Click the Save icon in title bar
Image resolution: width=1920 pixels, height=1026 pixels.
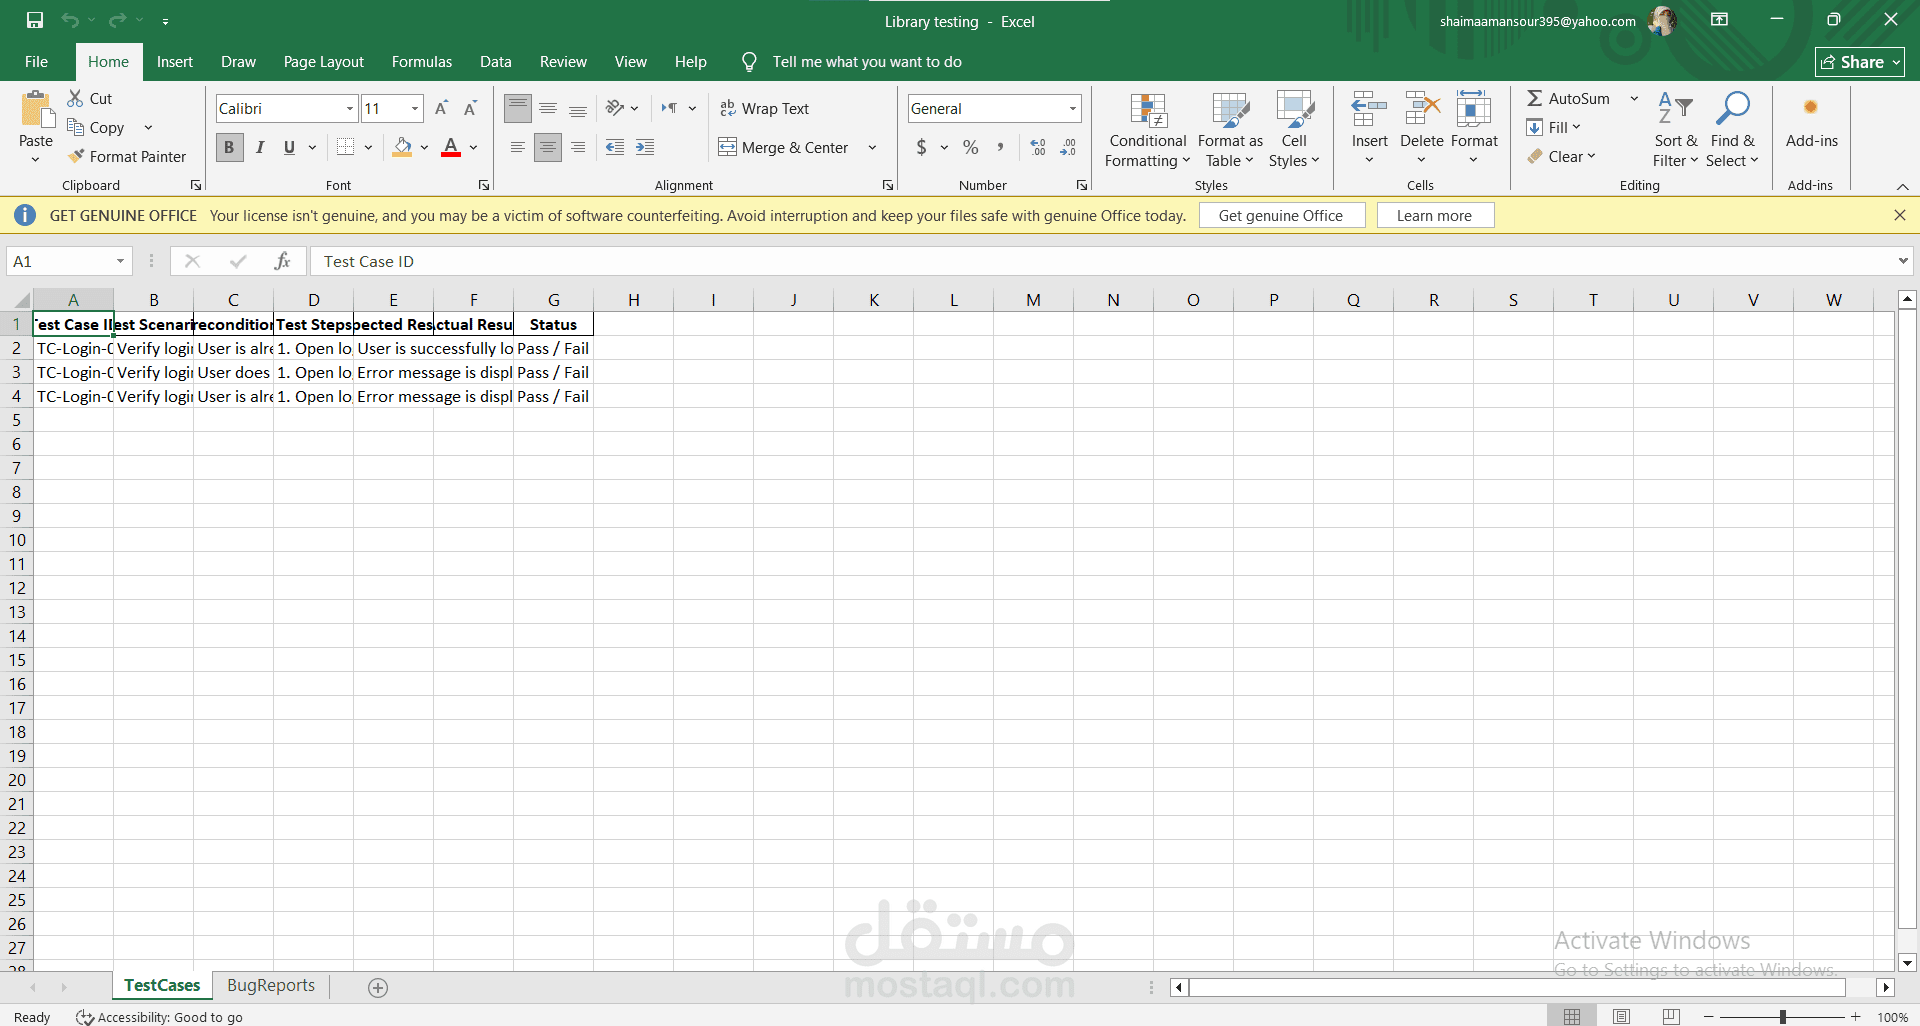(x=35, y=20)
